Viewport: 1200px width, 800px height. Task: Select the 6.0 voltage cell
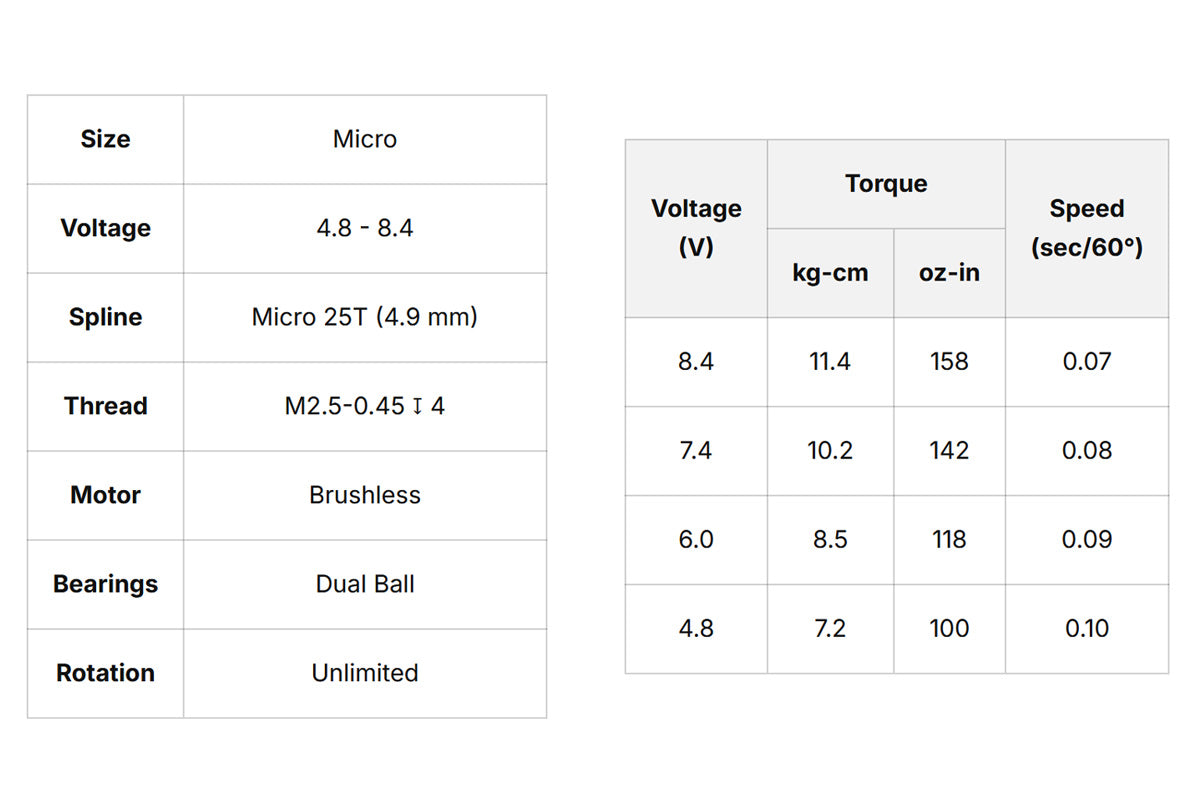point(696,540)
